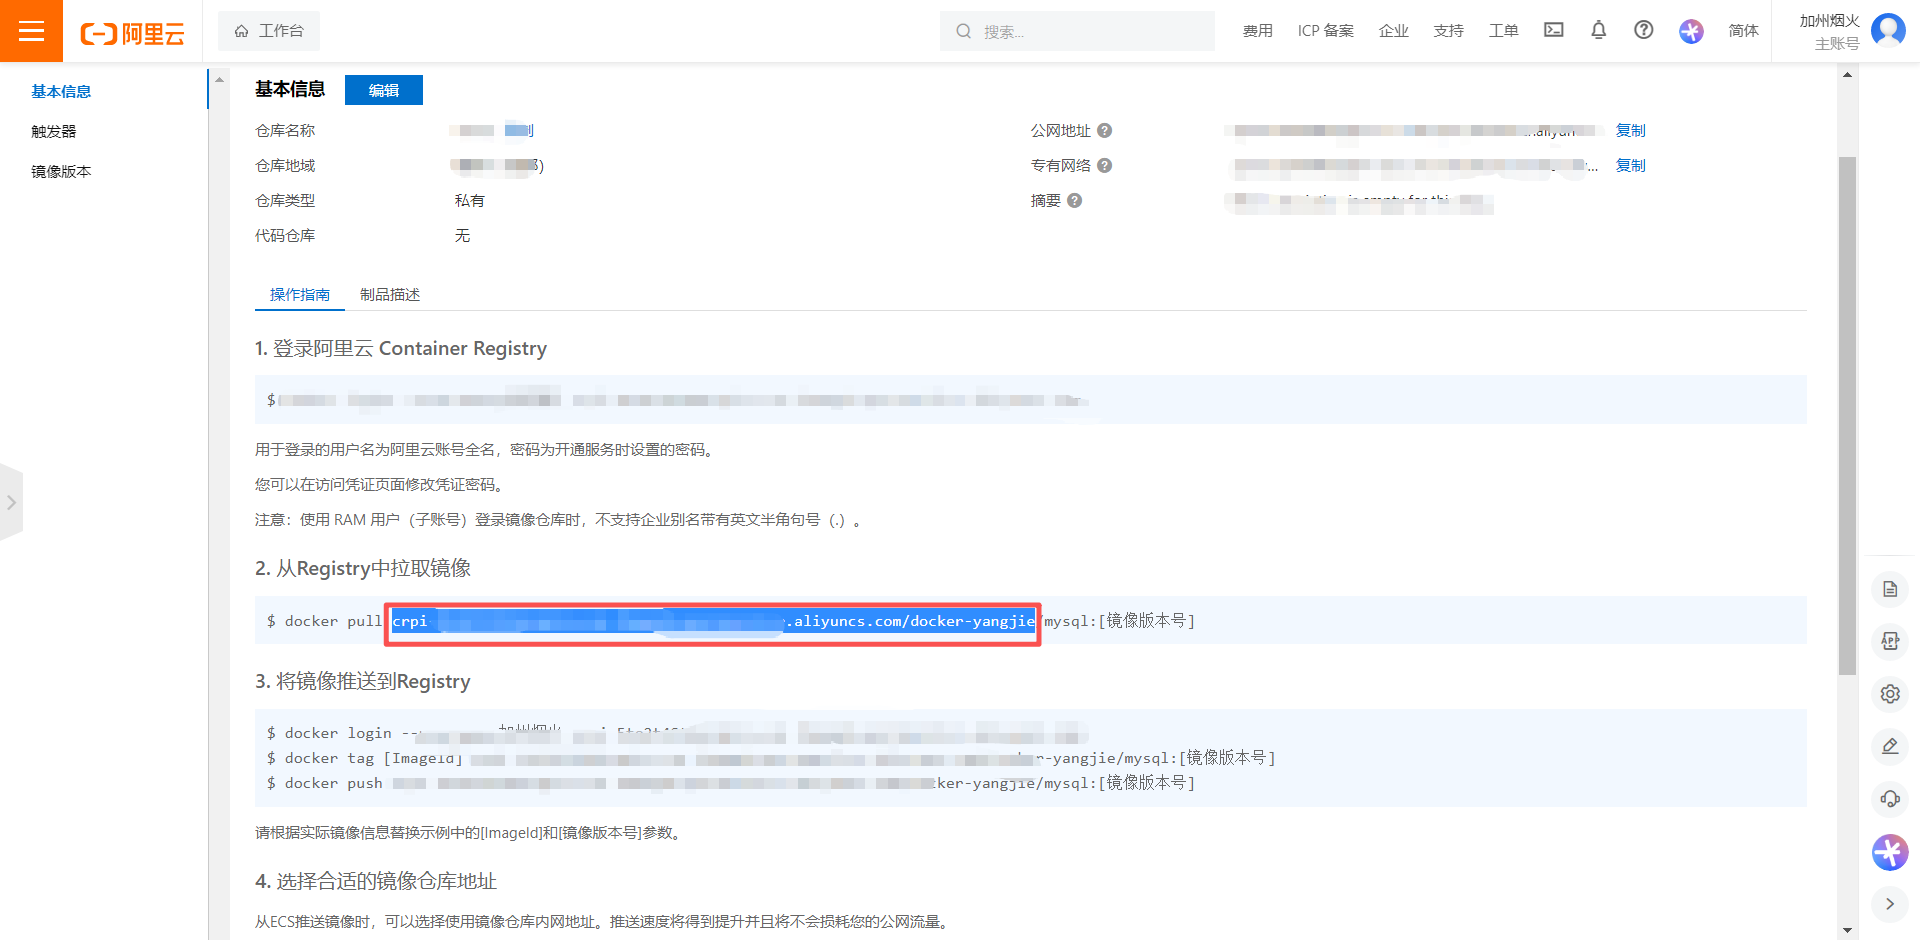Open the notifications bell

(x=1598, y=30)
